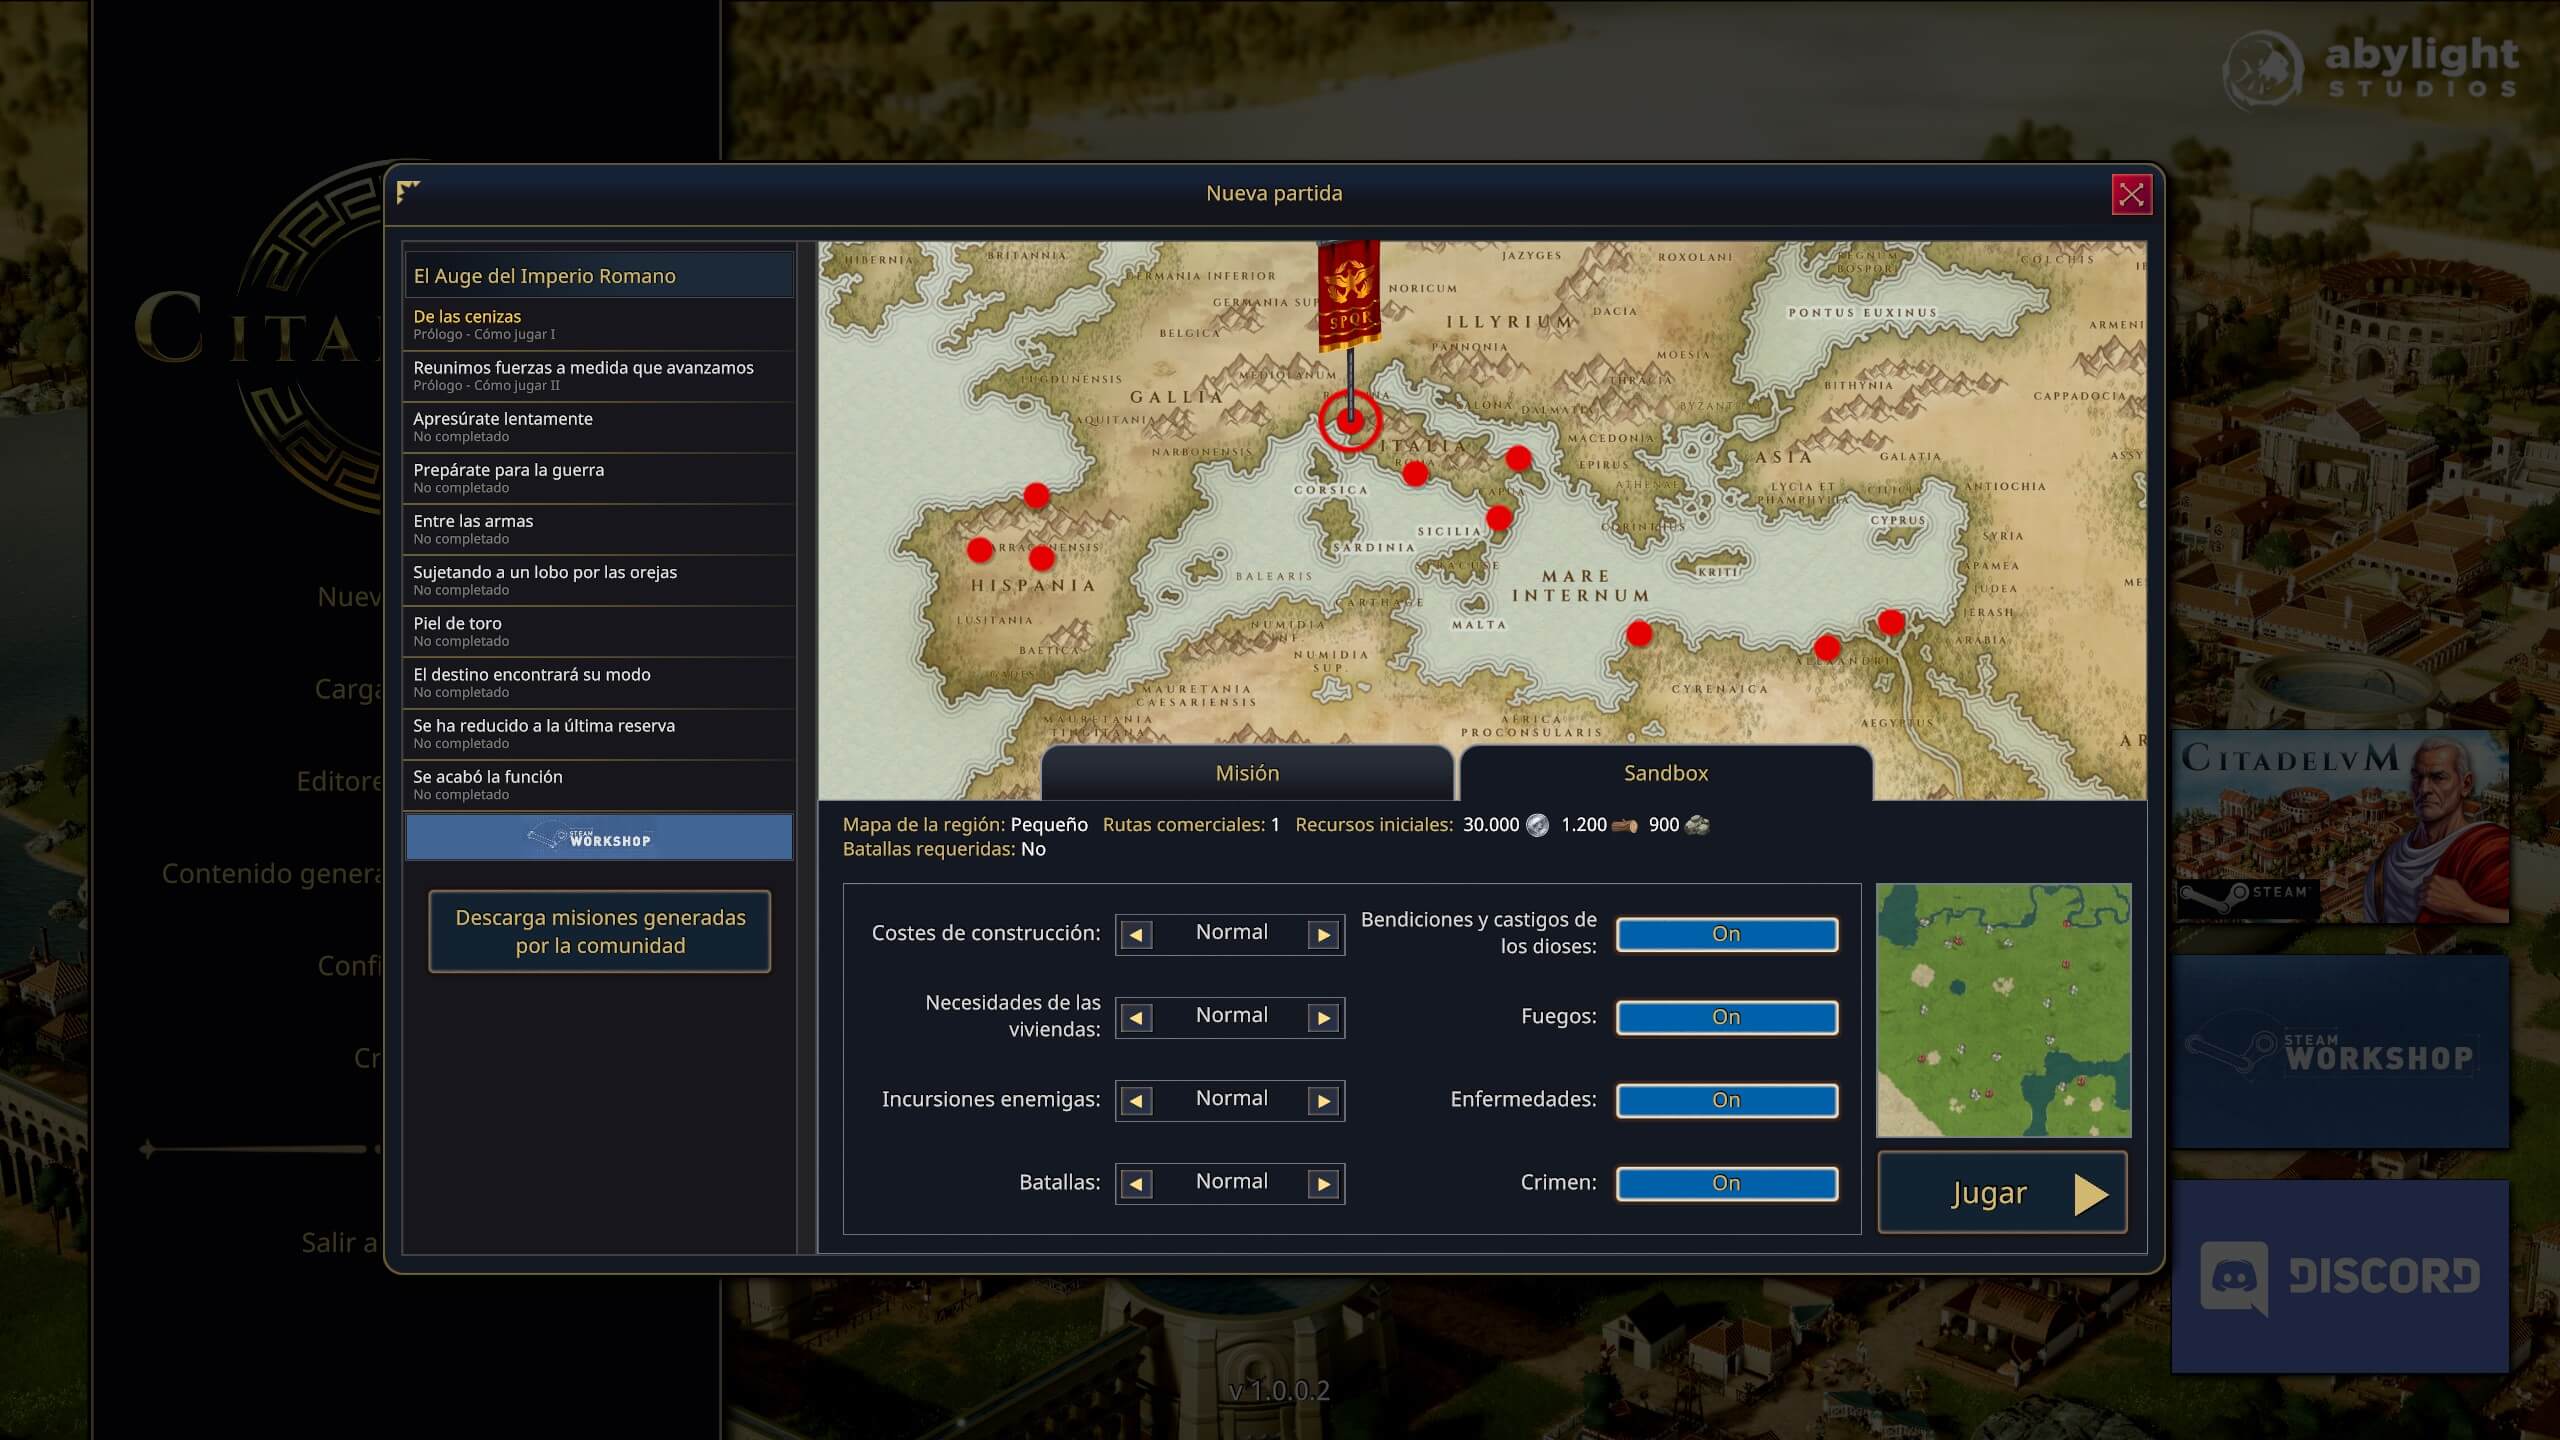Click Rutas comerciales: 1 text
Screen dimensions: 2560x1440
[1191, 824]
